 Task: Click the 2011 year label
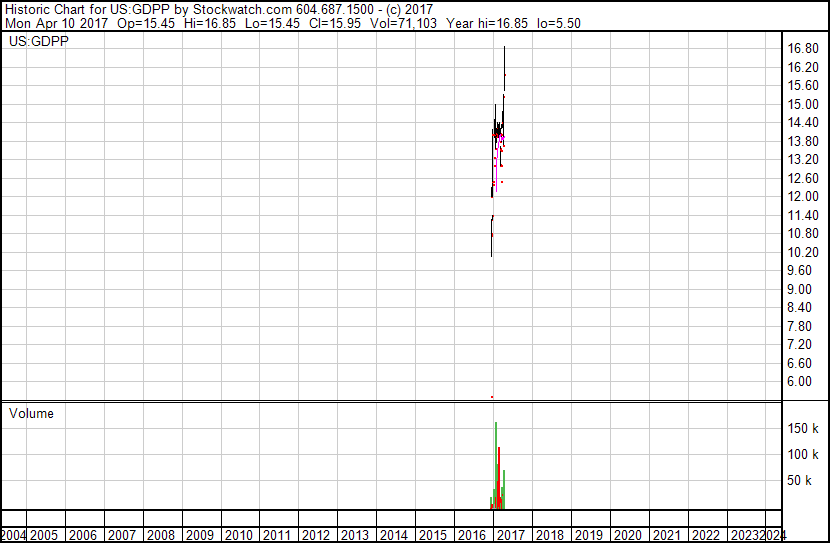point(277,535)
